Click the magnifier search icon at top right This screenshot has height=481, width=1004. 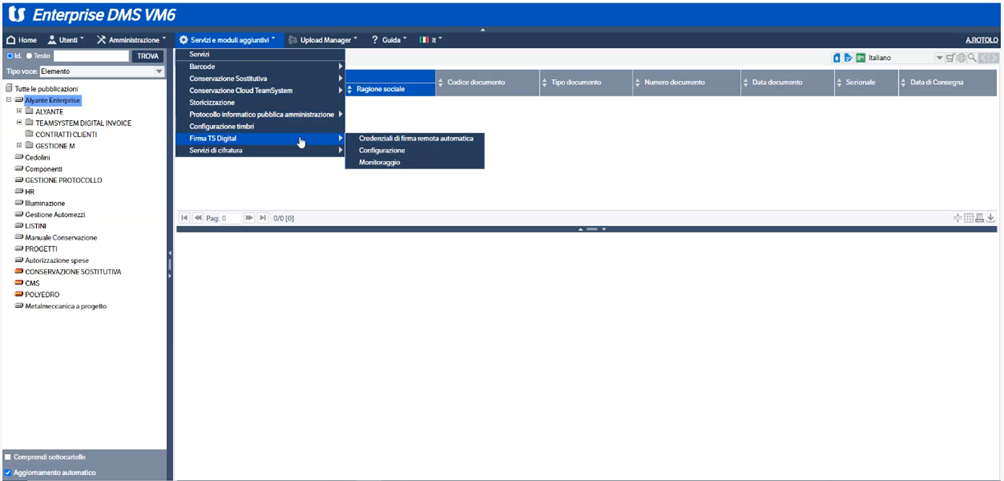coord(971,58)
